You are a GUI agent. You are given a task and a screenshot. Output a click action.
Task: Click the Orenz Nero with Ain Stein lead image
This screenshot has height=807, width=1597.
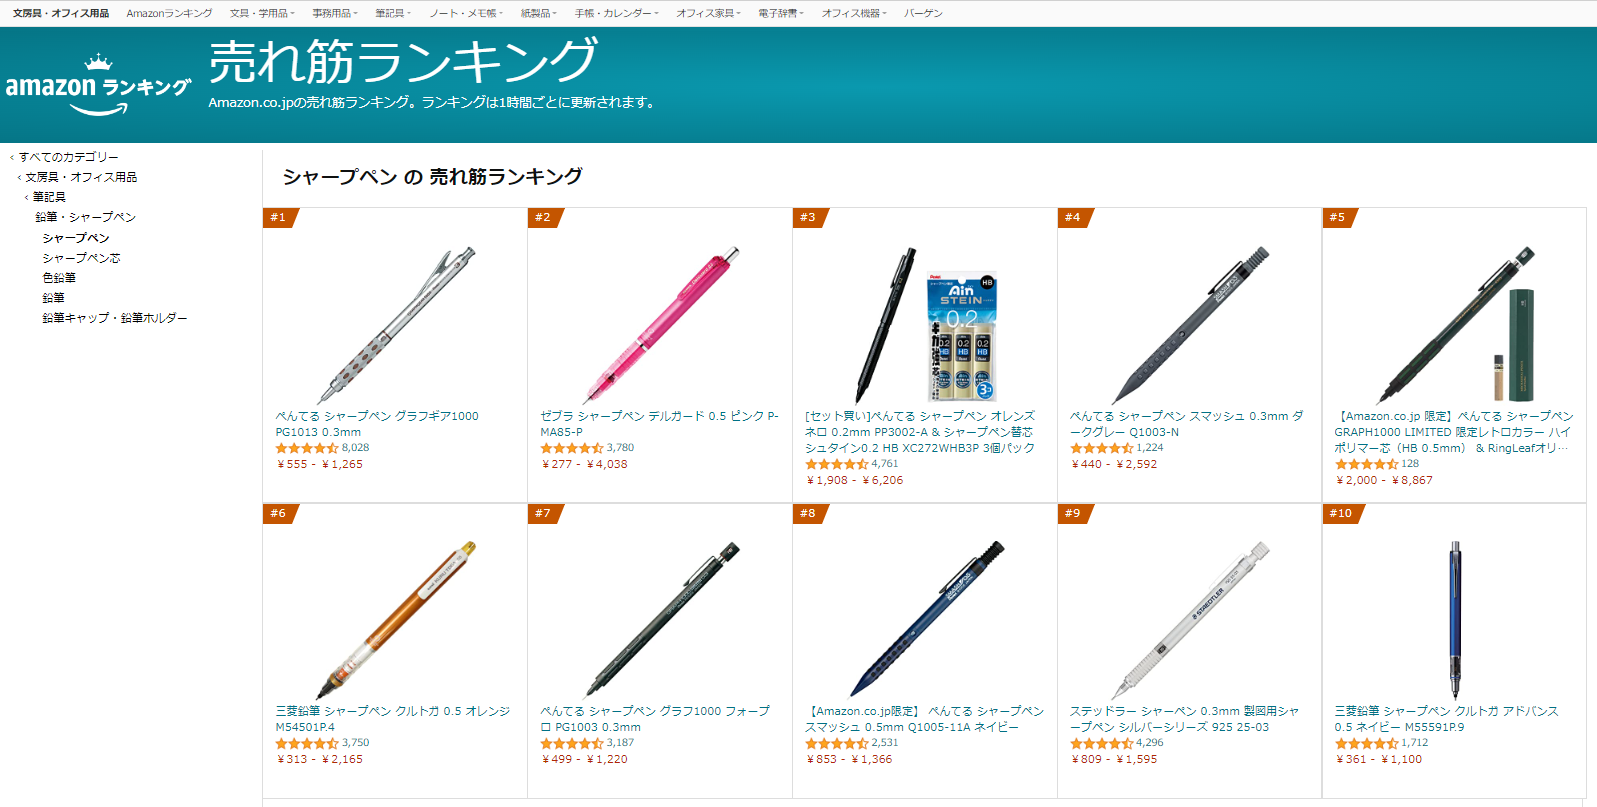point(926,325)
